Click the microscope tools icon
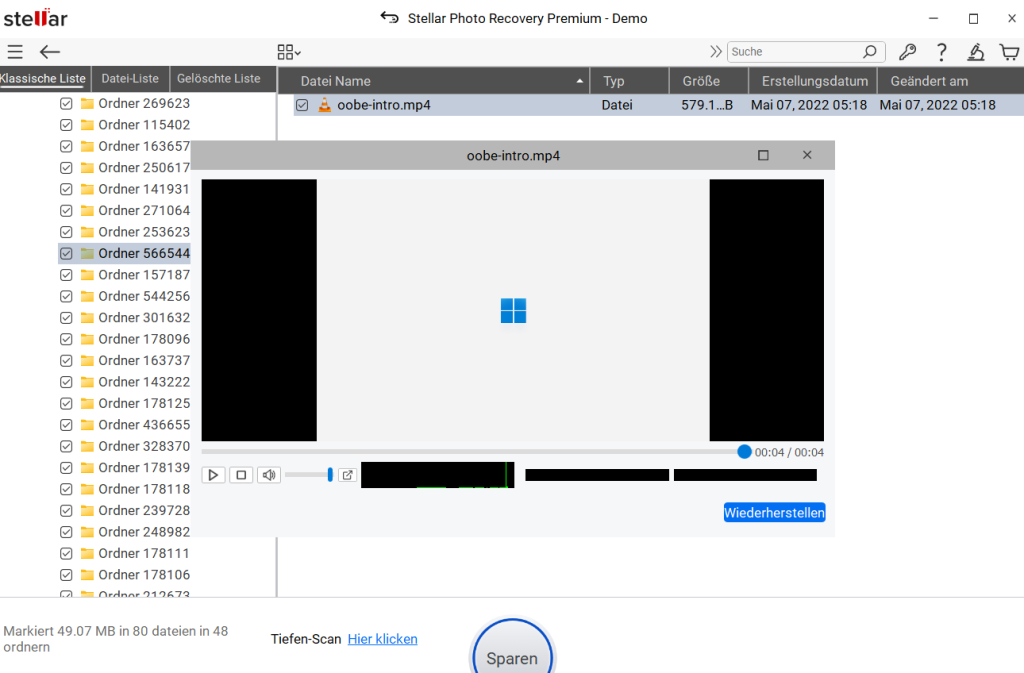Image resolution: width=1024 pixels, height=673 pixels. (x=975, y=52)
